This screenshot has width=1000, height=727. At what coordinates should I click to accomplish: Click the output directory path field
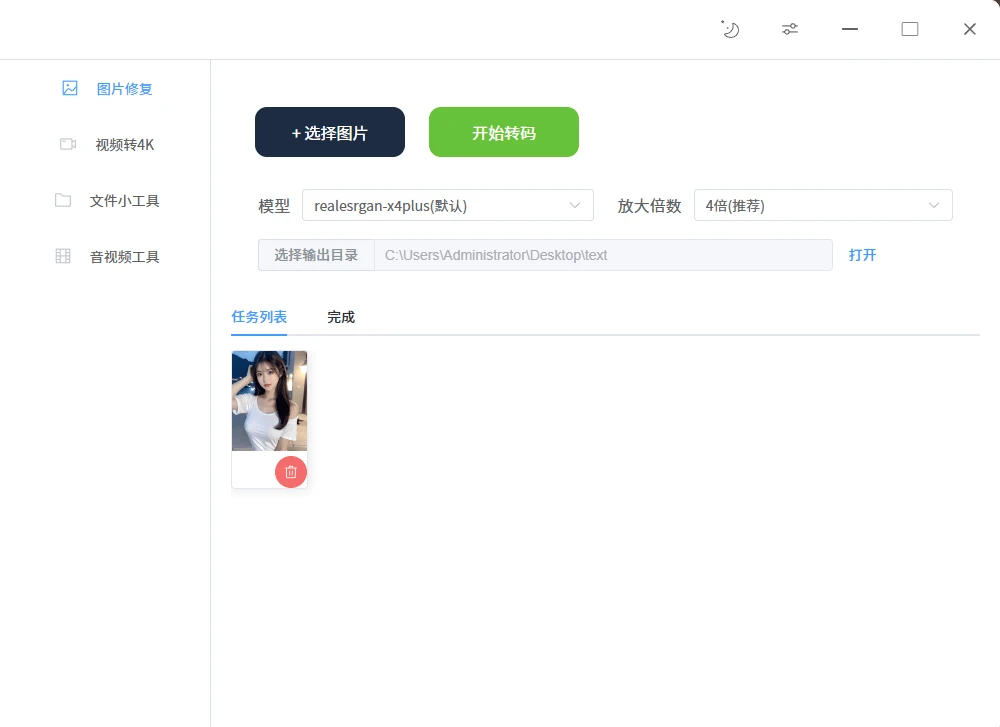pos(600,255)
